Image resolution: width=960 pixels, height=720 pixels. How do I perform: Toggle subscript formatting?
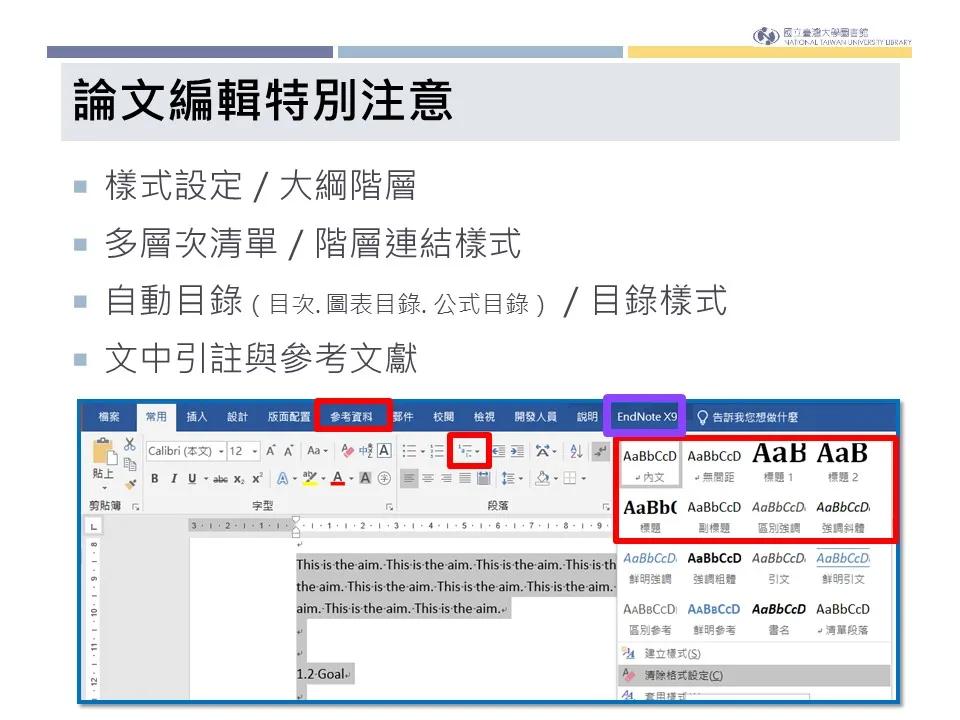238,479
